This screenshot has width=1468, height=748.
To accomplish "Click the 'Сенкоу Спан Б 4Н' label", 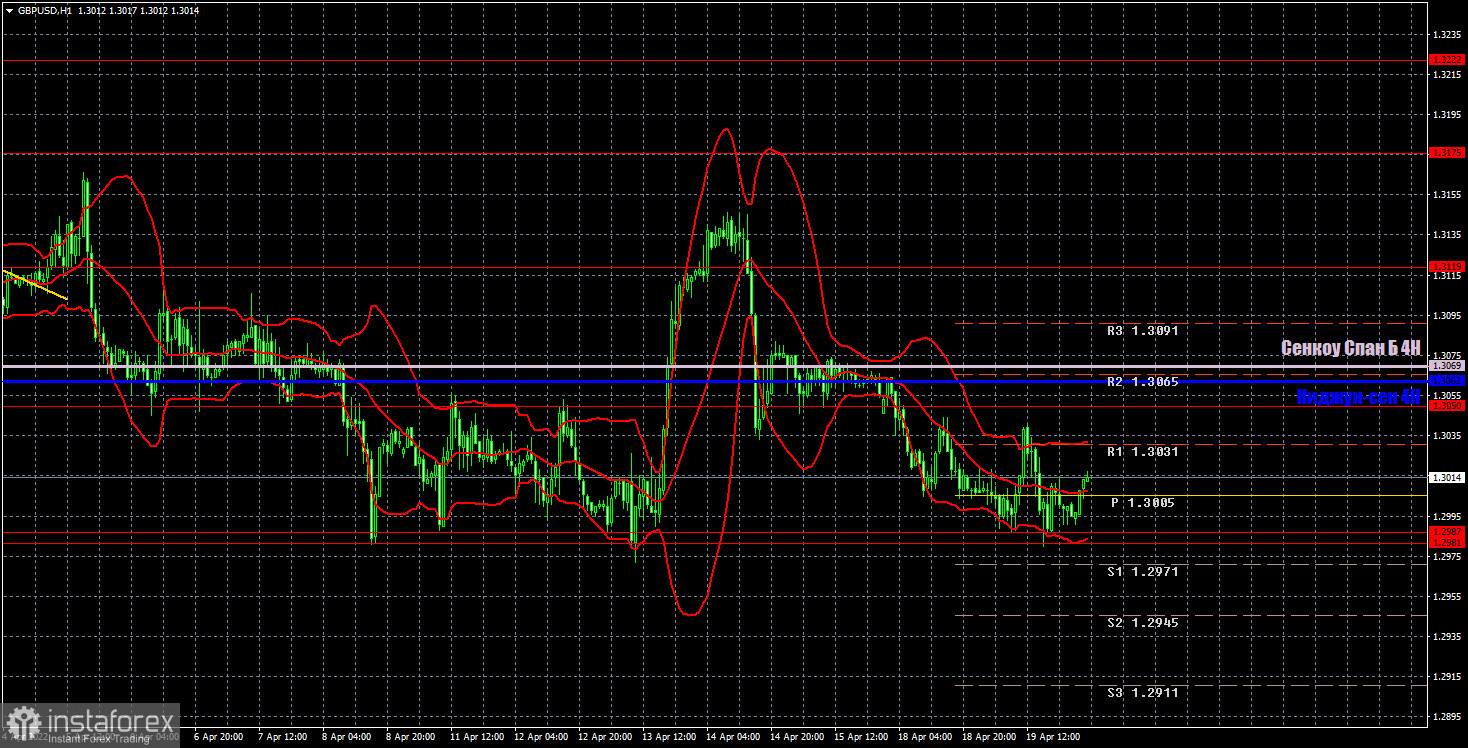I will click(x=1351, y=348).
